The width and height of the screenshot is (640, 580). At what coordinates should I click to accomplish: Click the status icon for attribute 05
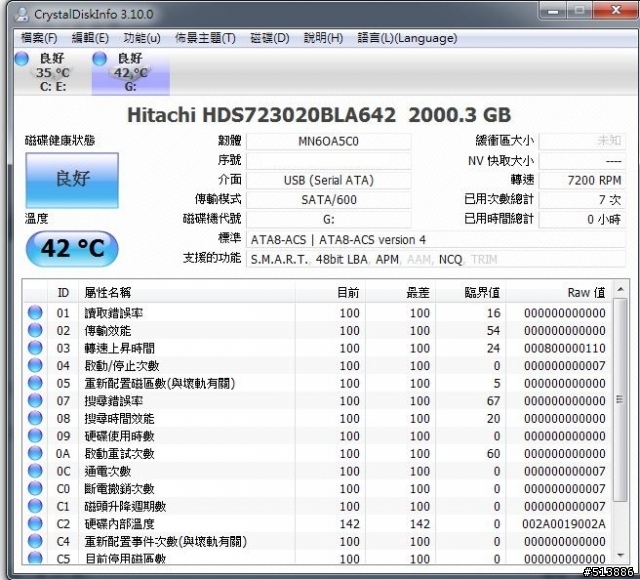coord(35,383)
